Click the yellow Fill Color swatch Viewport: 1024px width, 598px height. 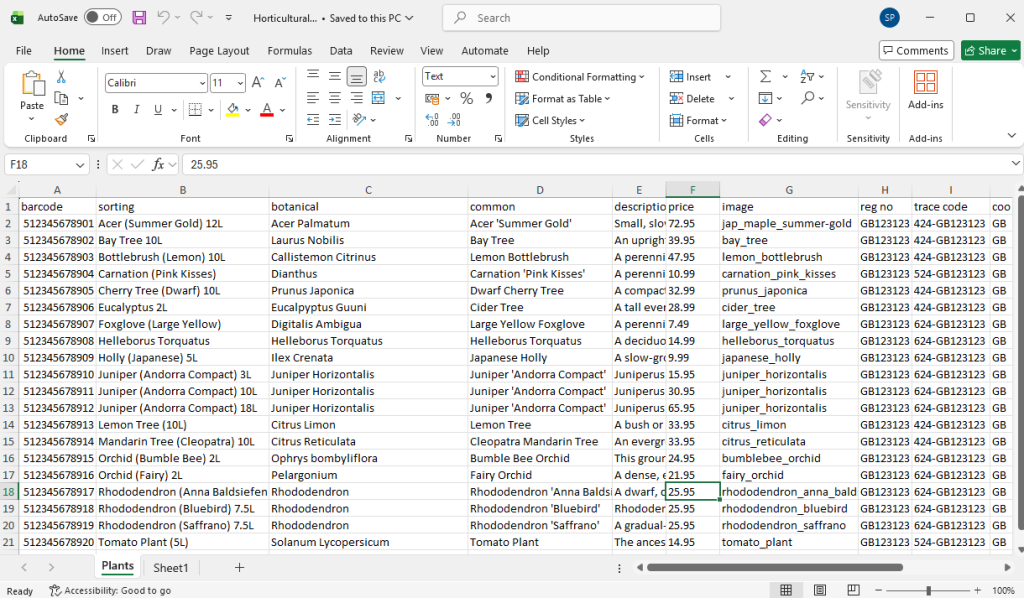pyautogui.click(x=232, y=110)
